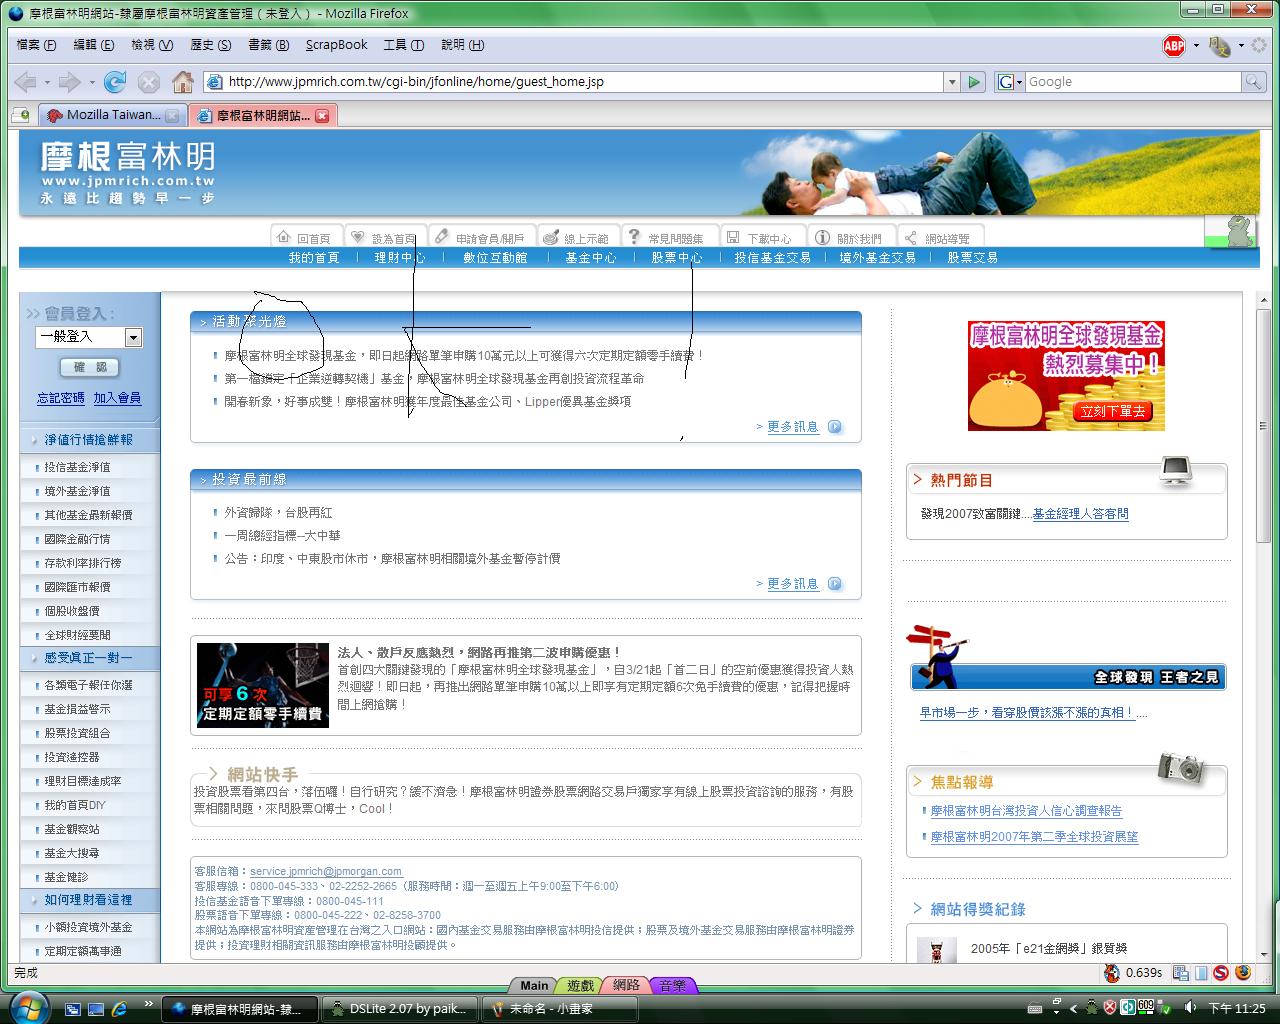Go to the Firefox Home icon
This screenshot has width=1280, height=1024.
[x=182, y=82]
